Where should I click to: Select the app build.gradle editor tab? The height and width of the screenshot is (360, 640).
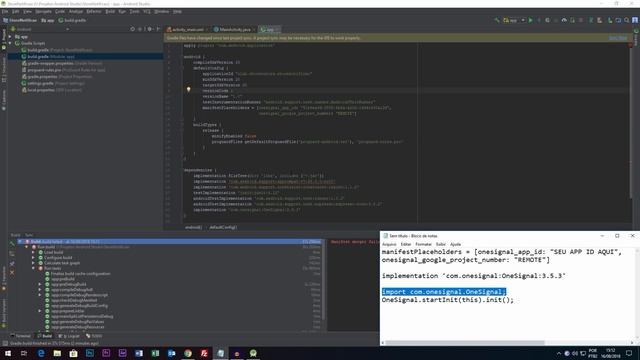[x=270, y=29]
